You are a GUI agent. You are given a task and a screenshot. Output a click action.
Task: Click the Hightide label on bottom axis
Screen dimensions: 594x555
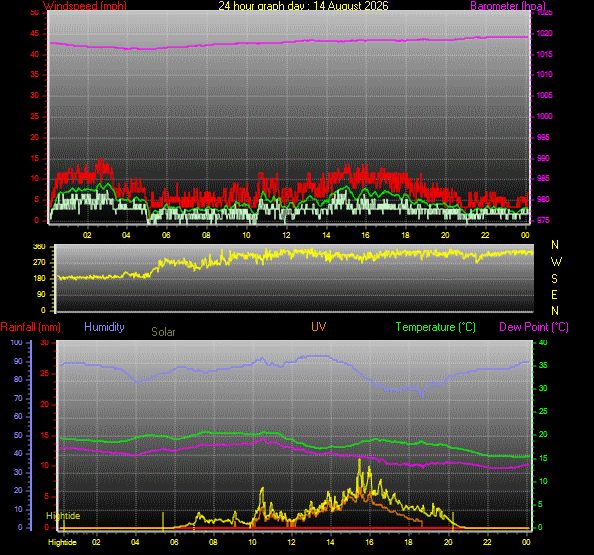tap(63, 542)
